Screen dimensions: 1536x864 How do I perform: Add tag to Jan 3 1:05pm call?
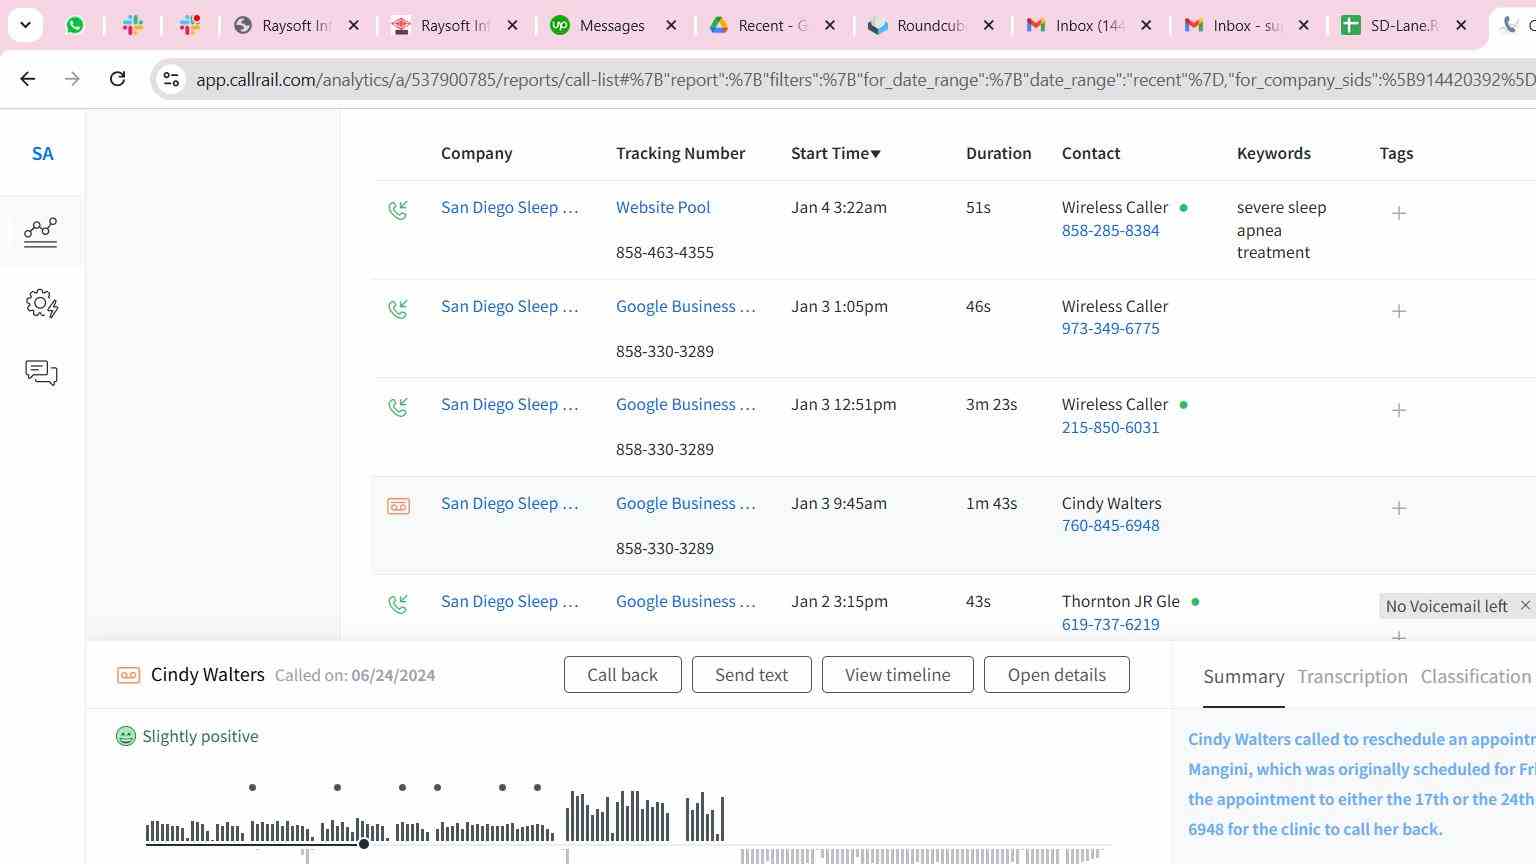(x=1399, y=311)
